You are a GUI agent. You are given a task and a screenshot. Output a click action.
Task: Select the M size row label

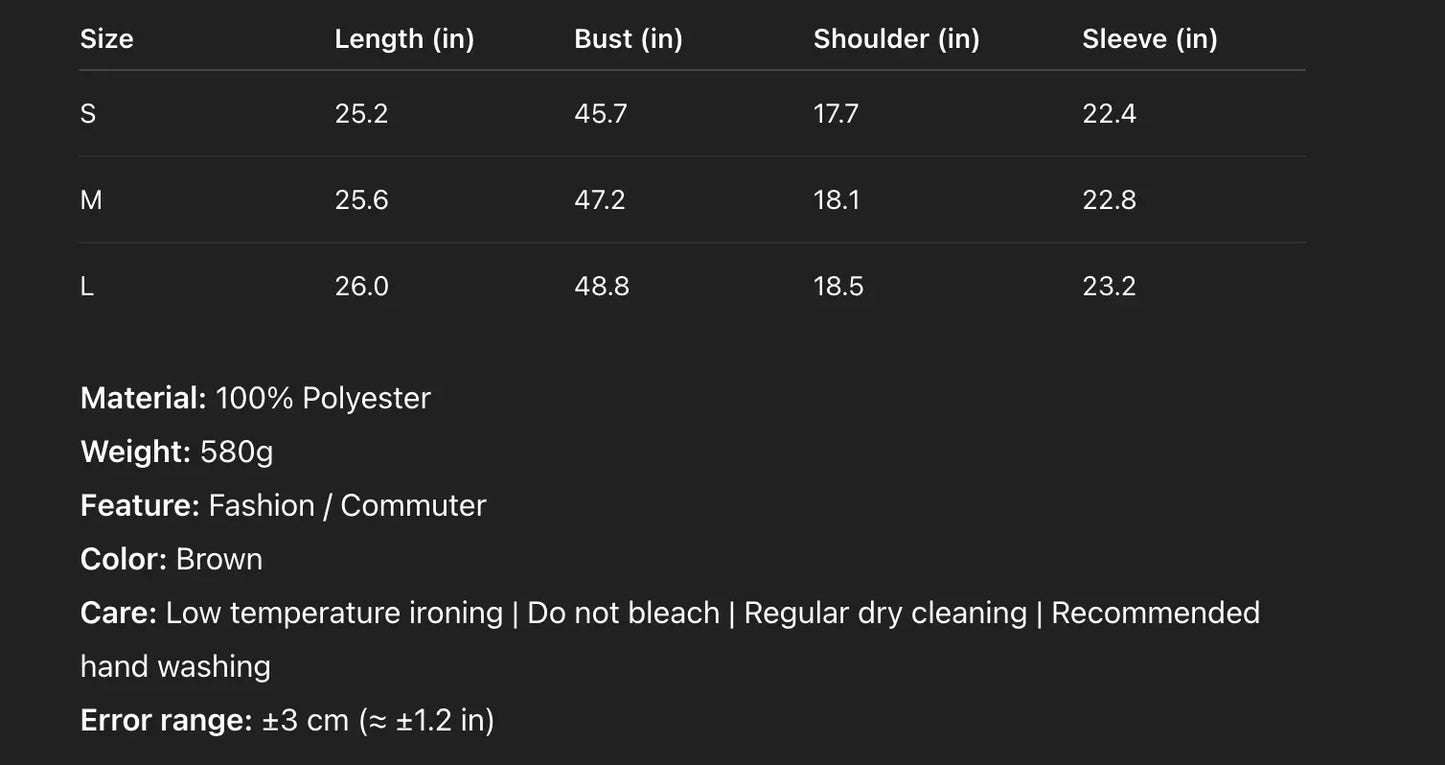click(91, 200)
